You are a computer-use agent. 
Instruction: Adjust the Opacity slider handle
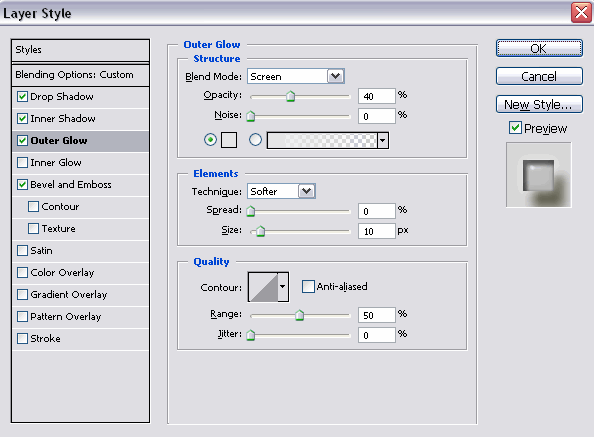(x=291, y=96)
